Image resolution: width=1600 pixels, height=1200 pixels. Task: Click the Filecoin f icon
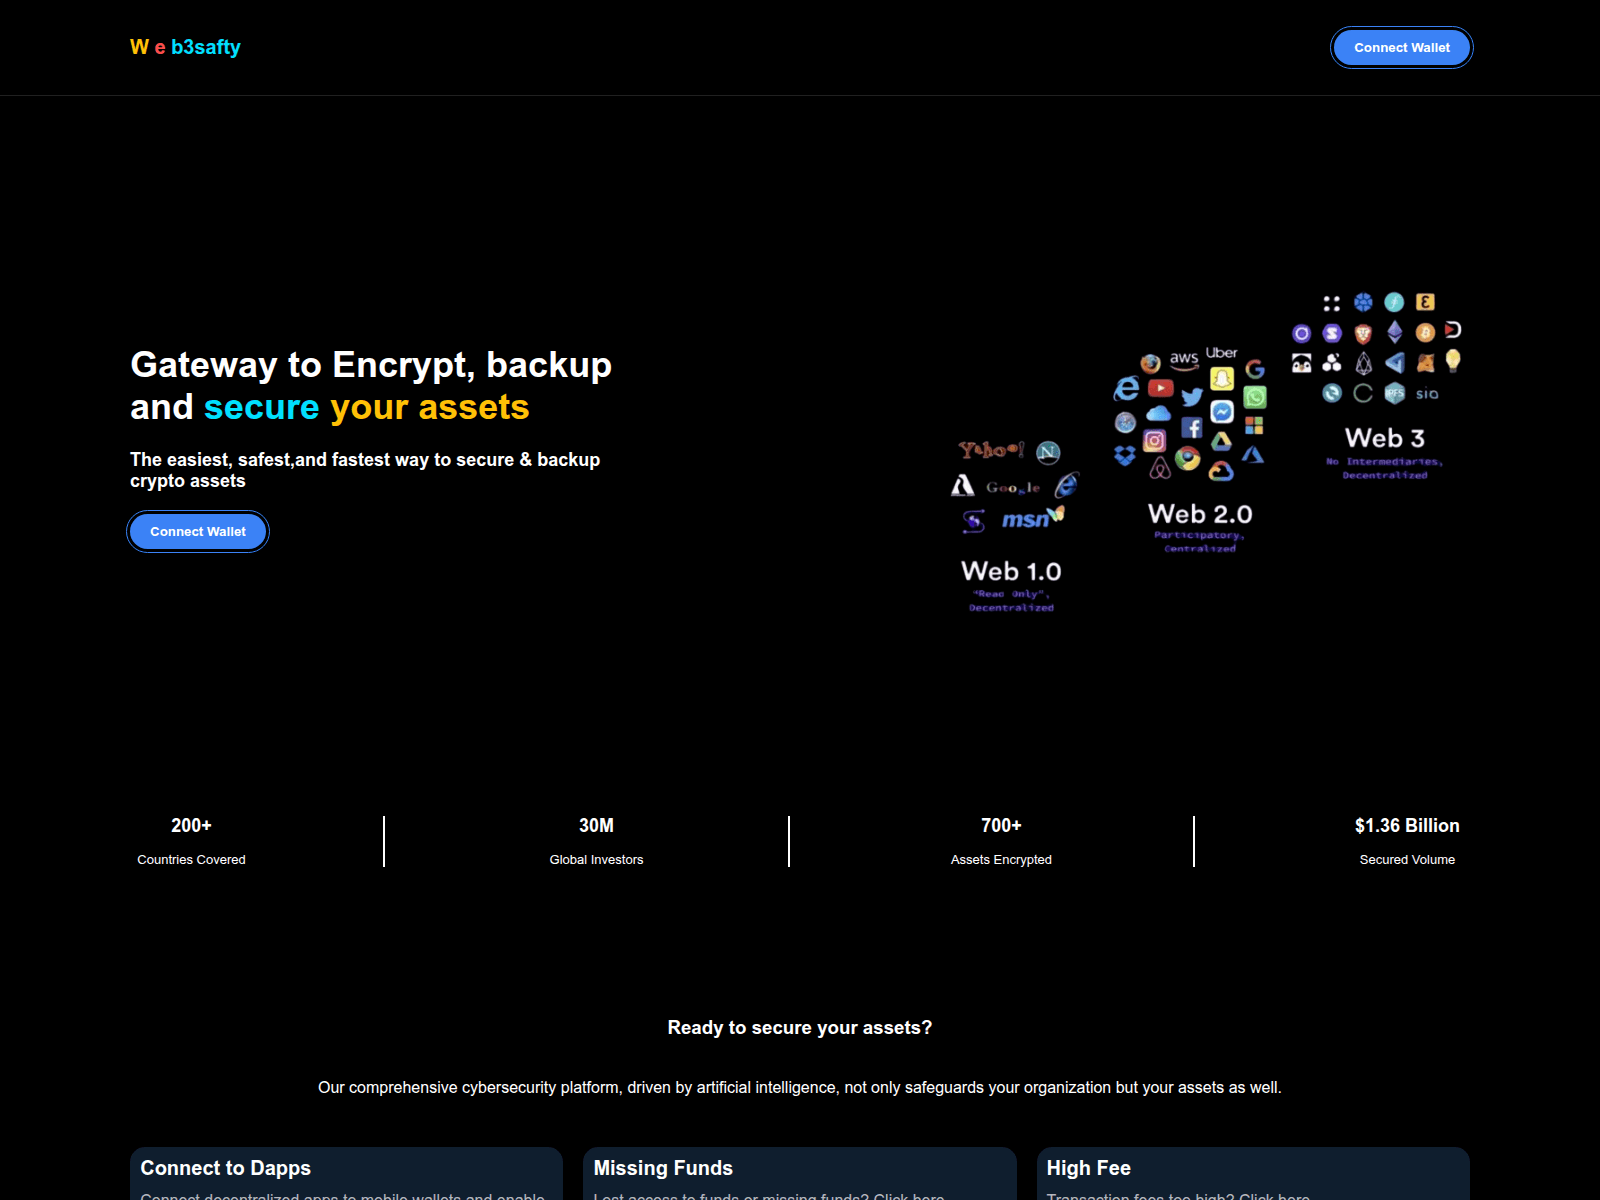pyautogui.click(x=1394, y=302)
